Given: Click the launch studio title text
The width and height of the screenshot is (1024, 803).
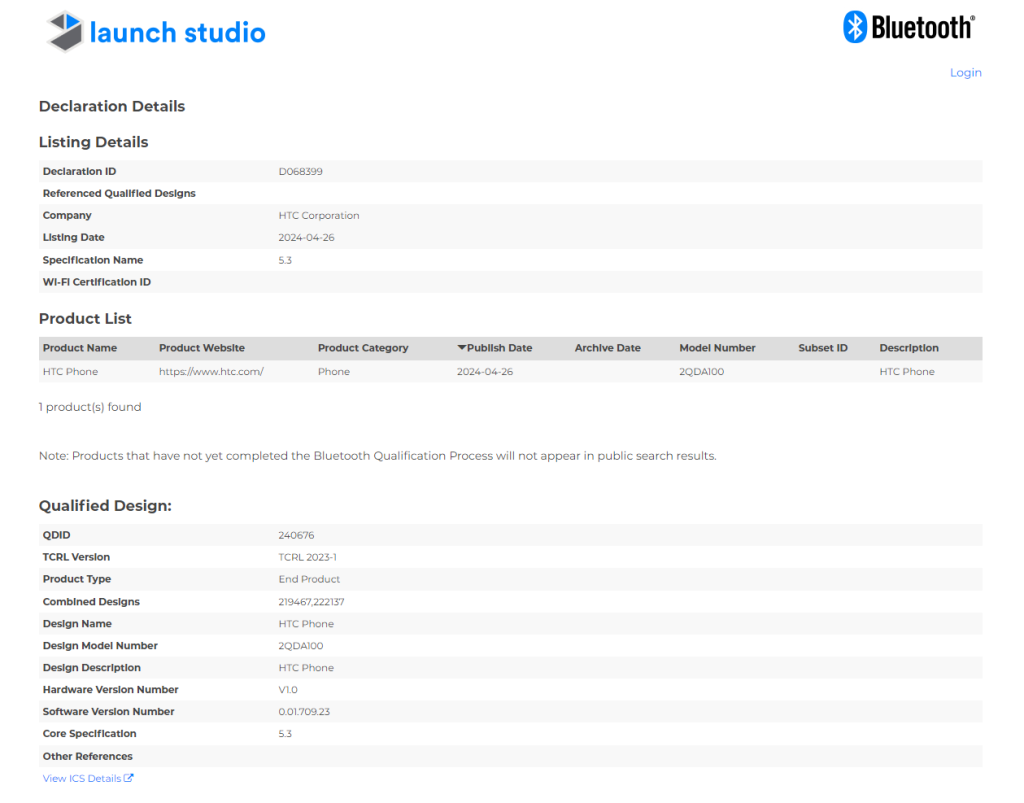Looking at the screenshot, I should [x=177, y=33].
